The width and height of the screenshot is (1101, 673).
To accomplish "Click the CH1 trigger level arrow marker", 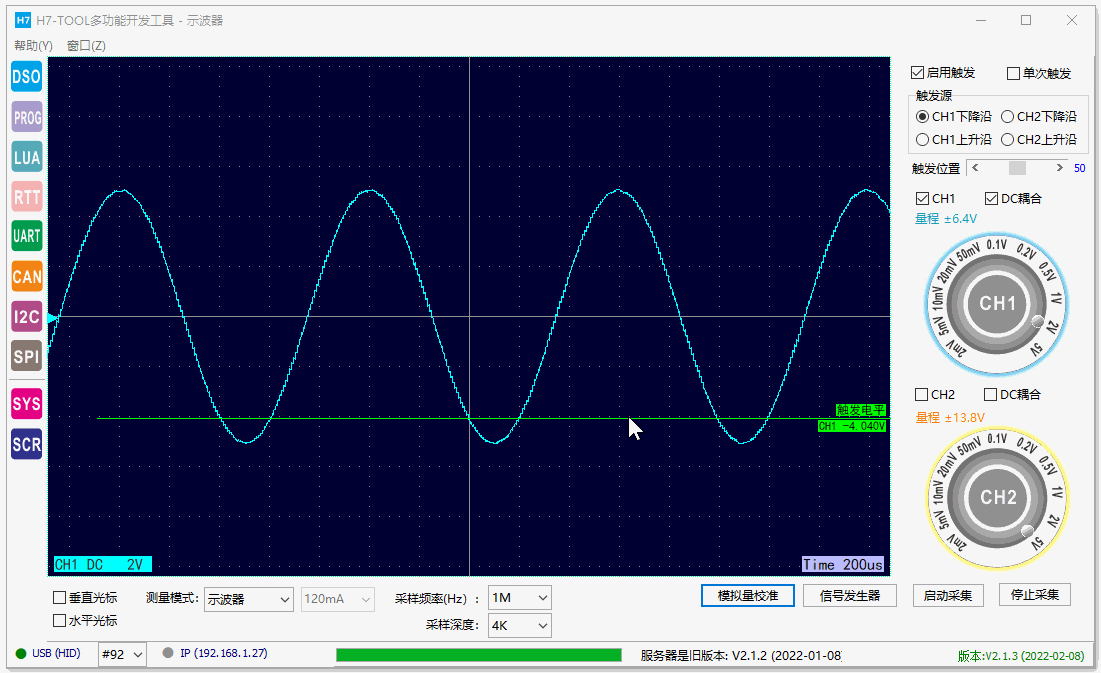I will pyautogui.click(x=53, y=318).
